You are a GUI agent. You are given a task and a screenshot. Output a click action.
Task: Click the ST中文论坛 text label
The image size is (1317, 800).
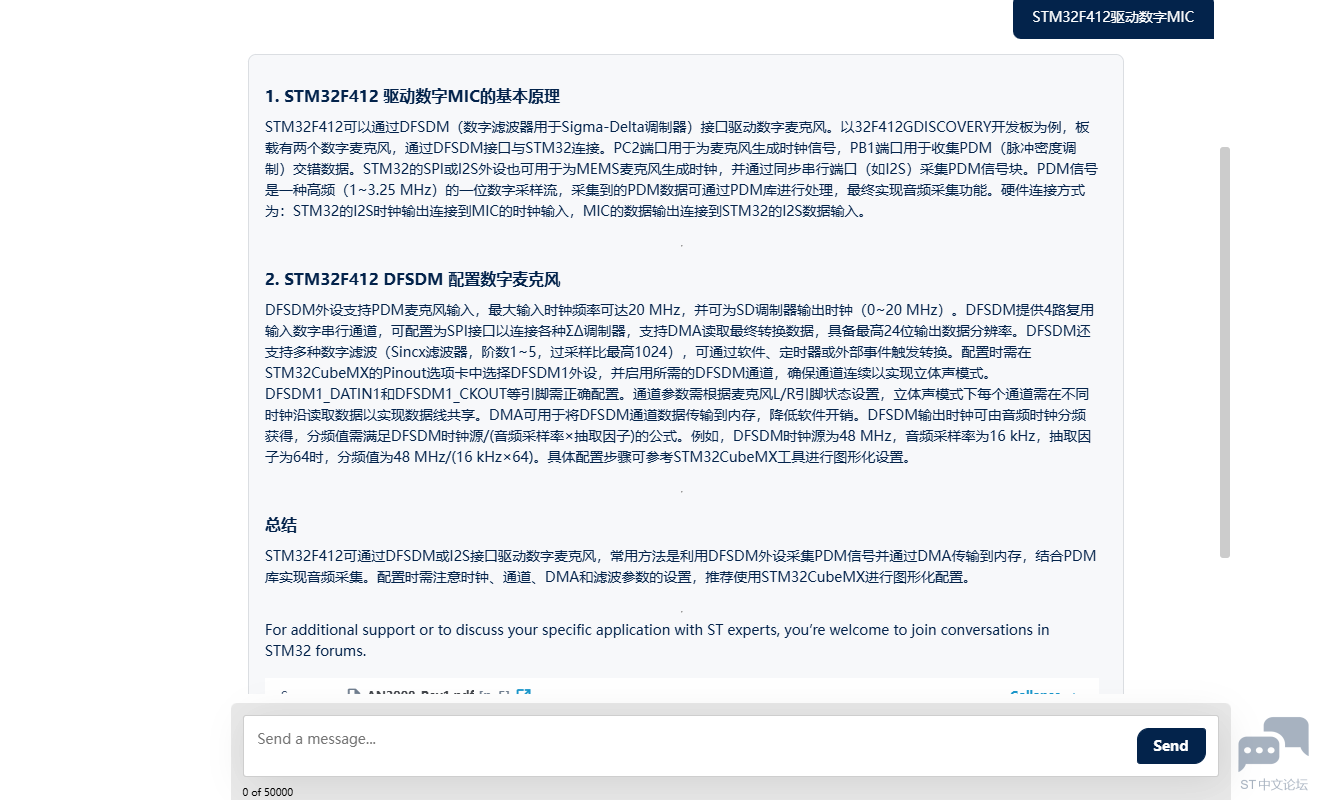[1273, 785]
